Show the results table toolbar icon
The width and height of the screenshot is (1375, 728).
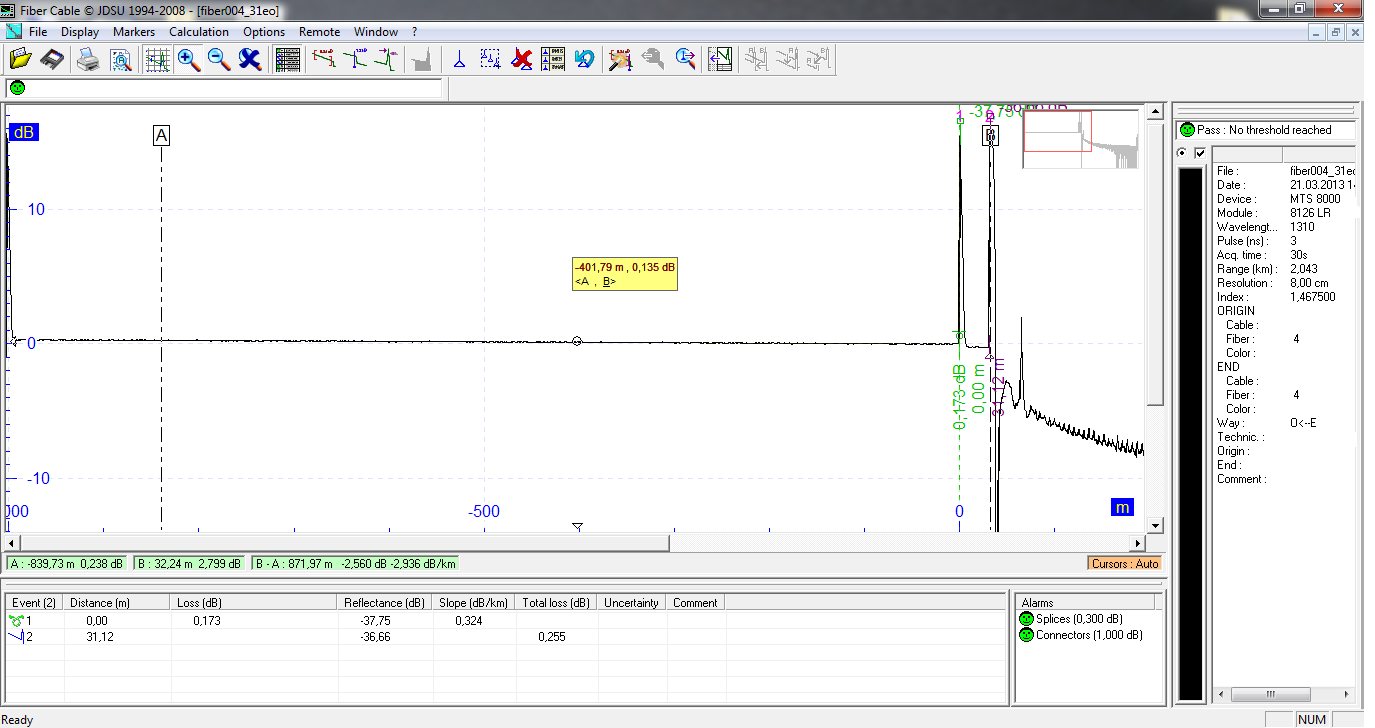click(288, 60)
